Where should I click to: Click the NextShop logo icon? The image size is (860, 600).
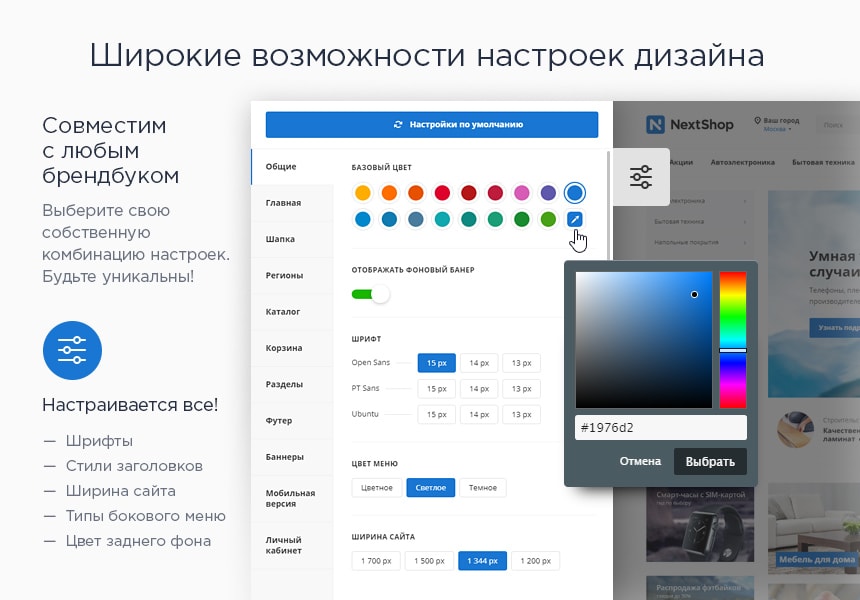point(656,124)
